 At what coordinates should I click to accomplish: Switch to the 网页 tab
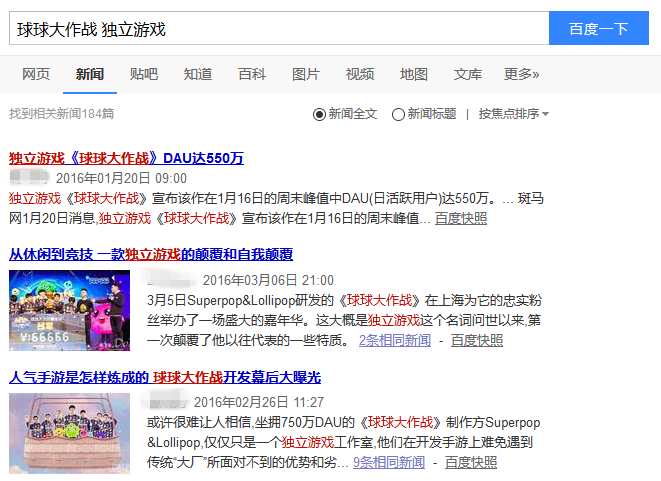pos(36,74)
